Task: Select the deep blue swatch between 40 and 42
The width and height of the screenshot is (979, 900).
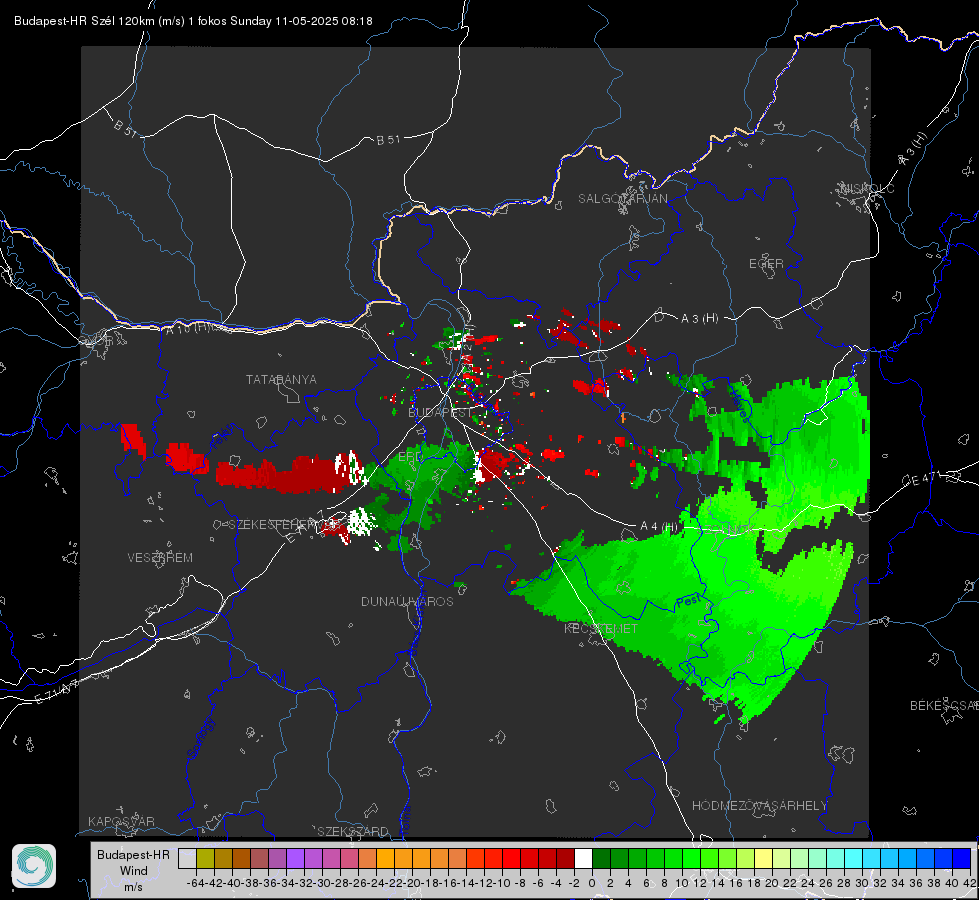Action: pyautogui.click(x=962, y=859)
